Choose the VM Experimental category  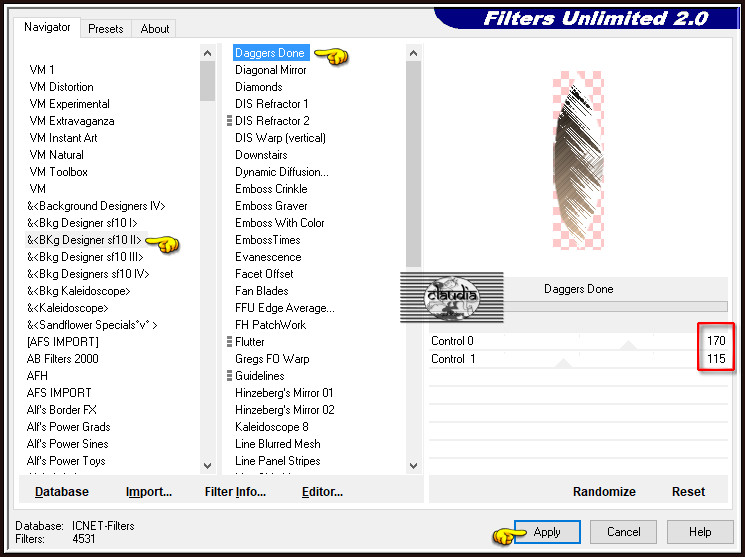coord(69,104)
